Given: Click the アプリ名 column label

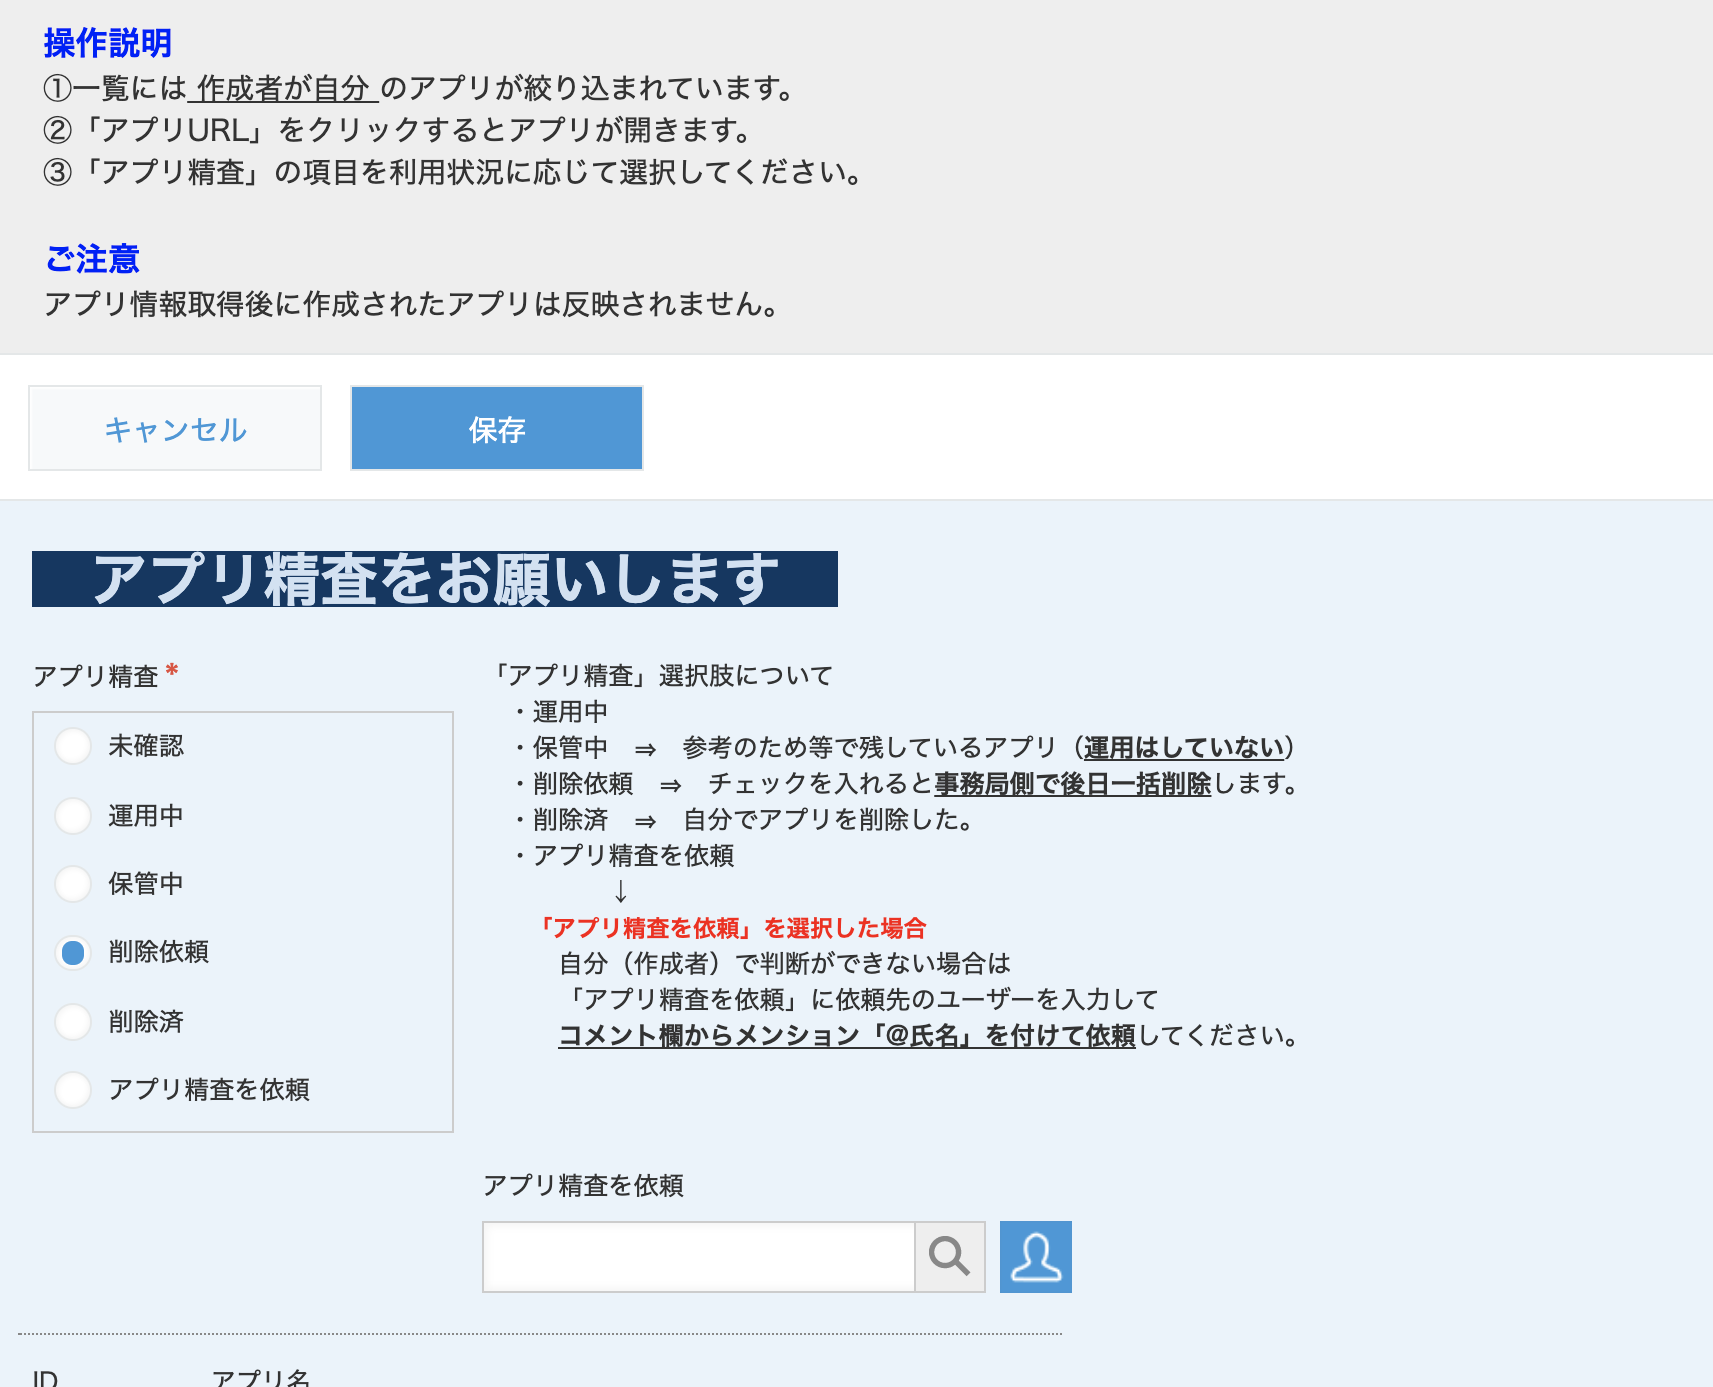Looking at the screenshot, I should point(261,1378).
